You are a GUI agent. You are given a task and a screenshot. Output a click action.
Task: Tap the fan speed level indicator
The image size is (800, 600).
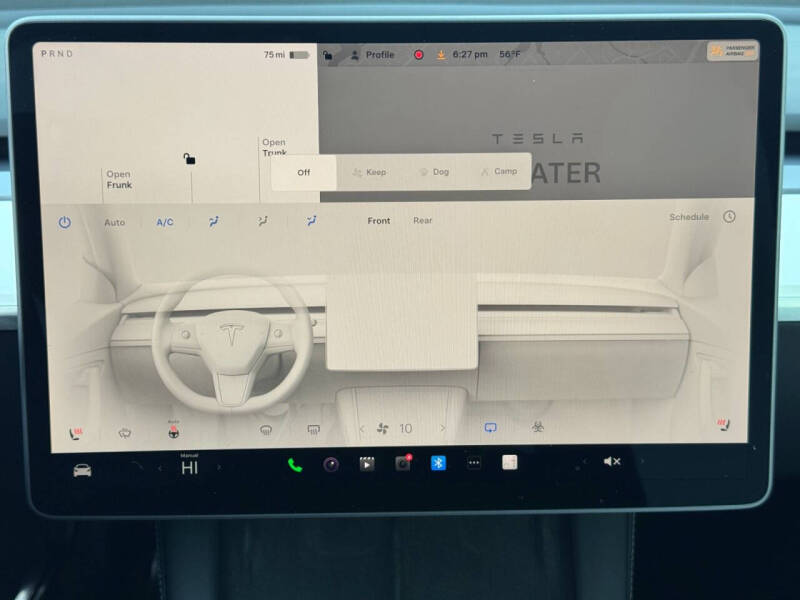[x=403, y=427]
